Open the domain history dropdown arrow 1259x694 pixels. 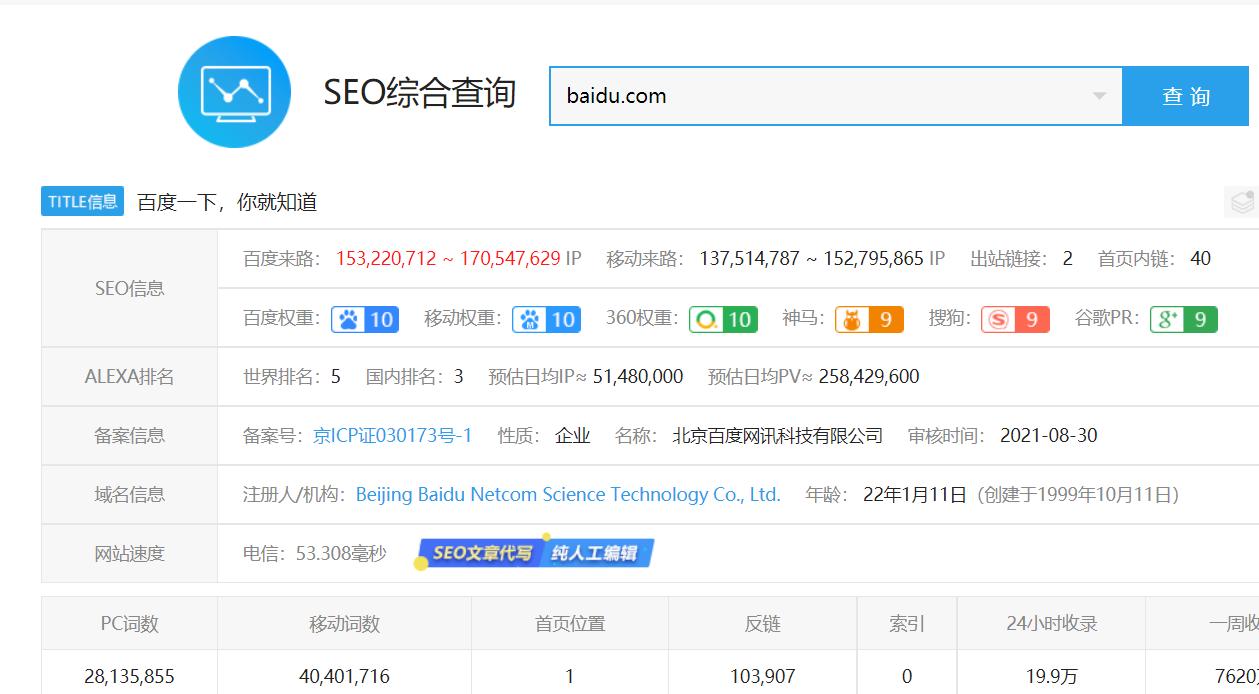coord(1099,95)
